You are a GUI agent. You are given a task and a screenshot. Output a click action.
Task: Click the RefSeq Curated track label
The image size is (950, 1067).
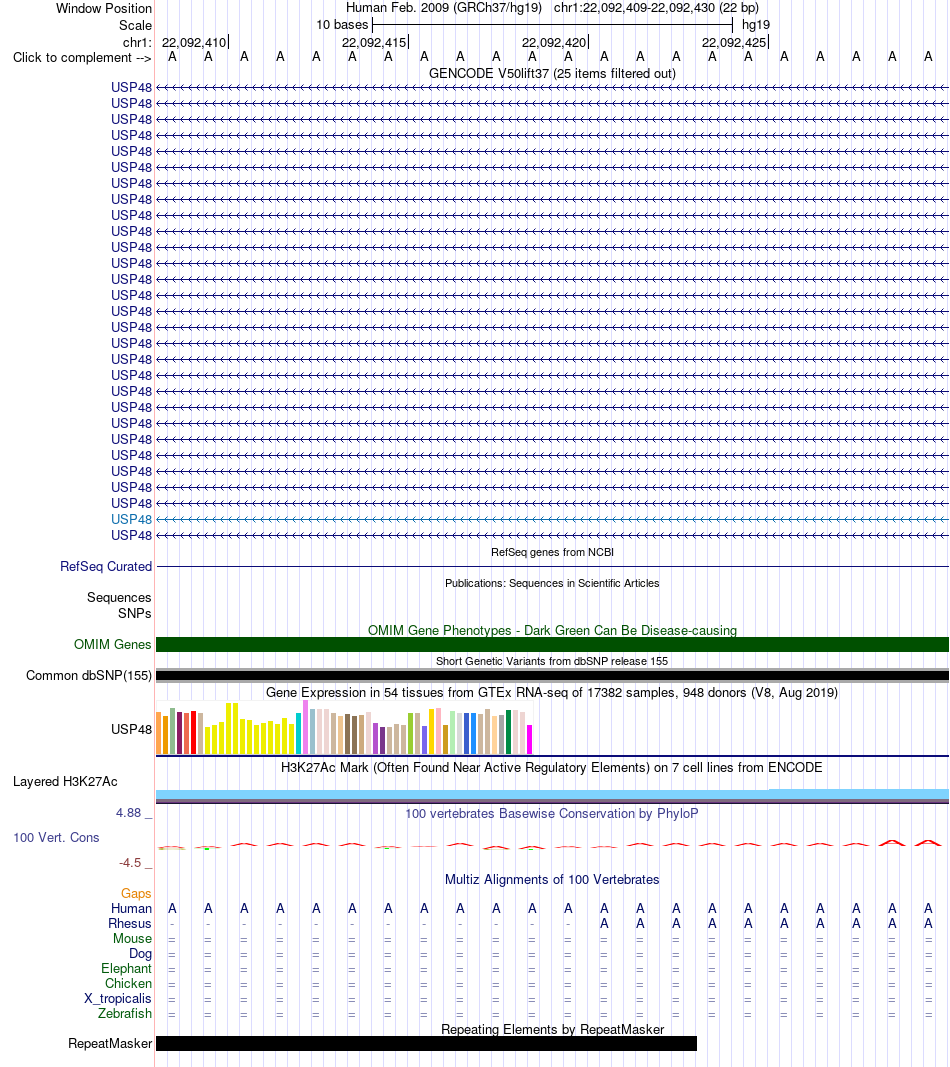(106, 566)
